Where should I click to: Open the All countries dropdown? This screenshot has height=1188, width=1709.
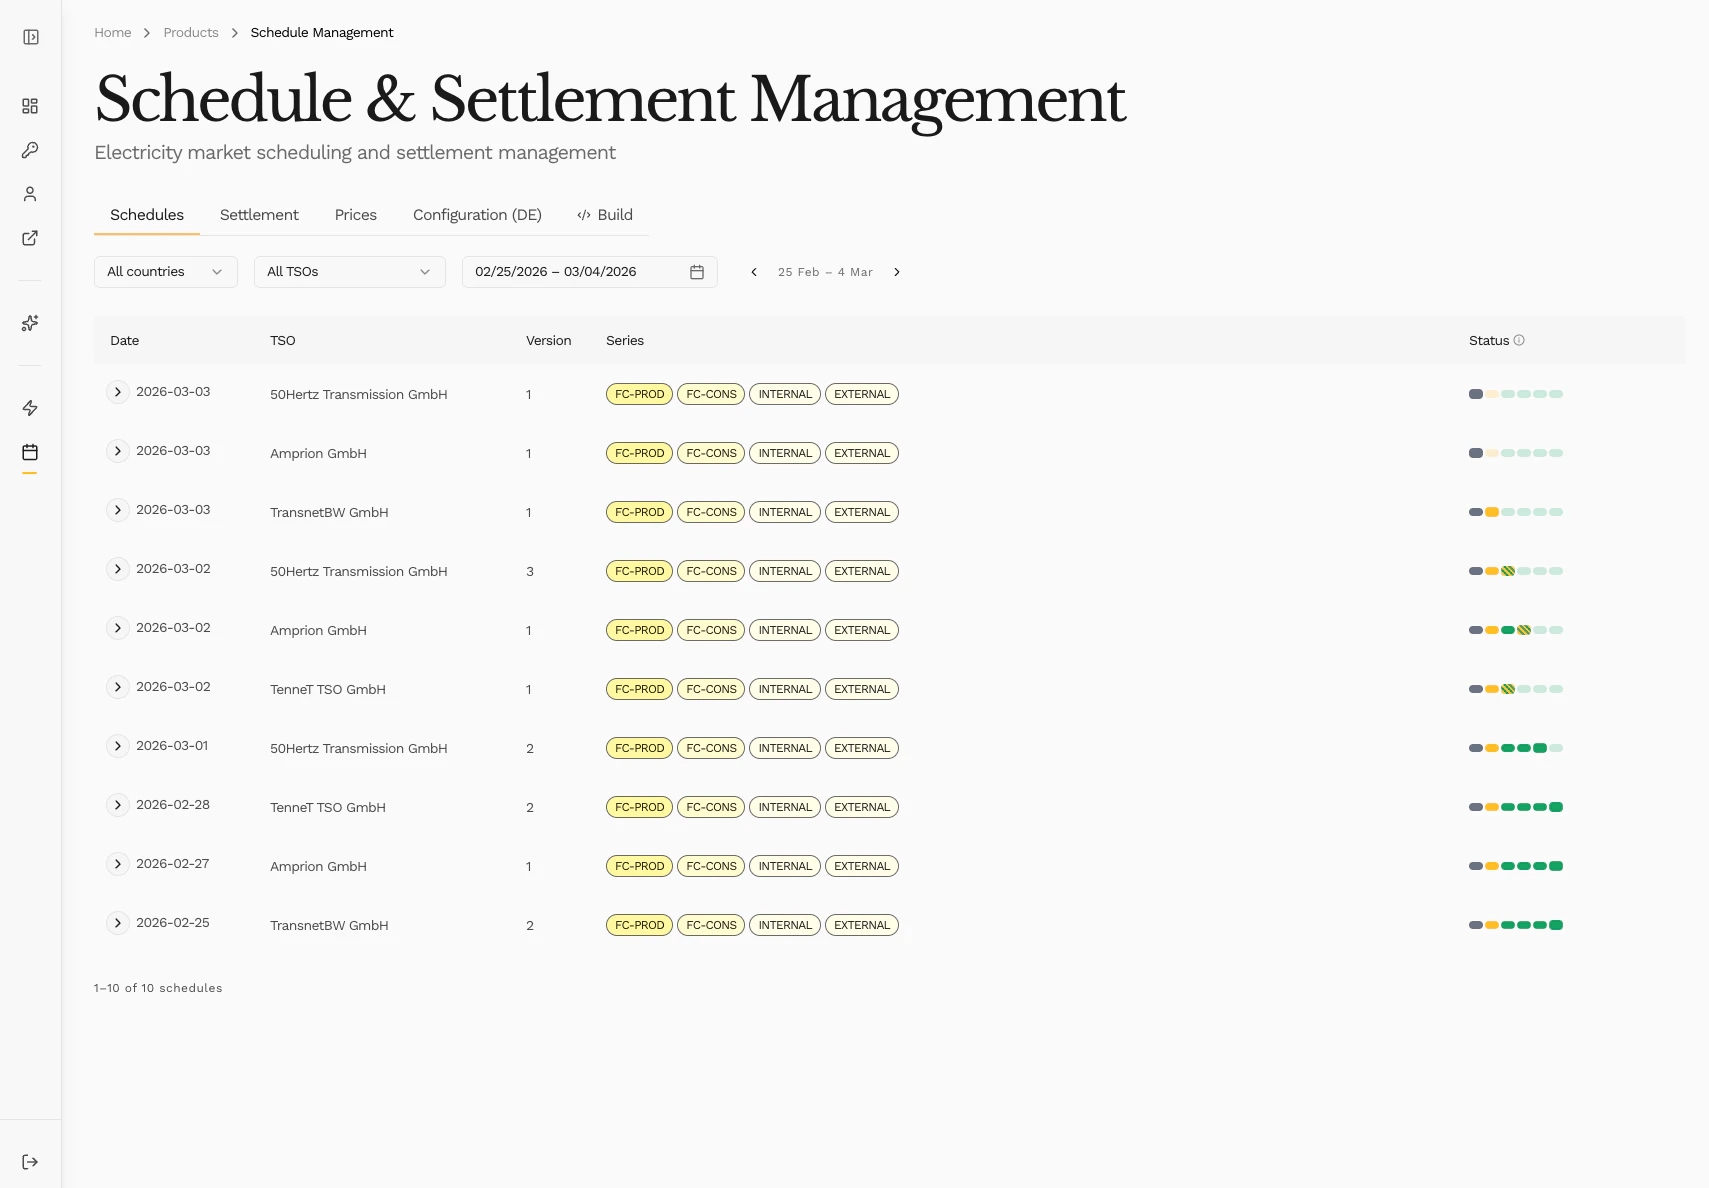165,271
